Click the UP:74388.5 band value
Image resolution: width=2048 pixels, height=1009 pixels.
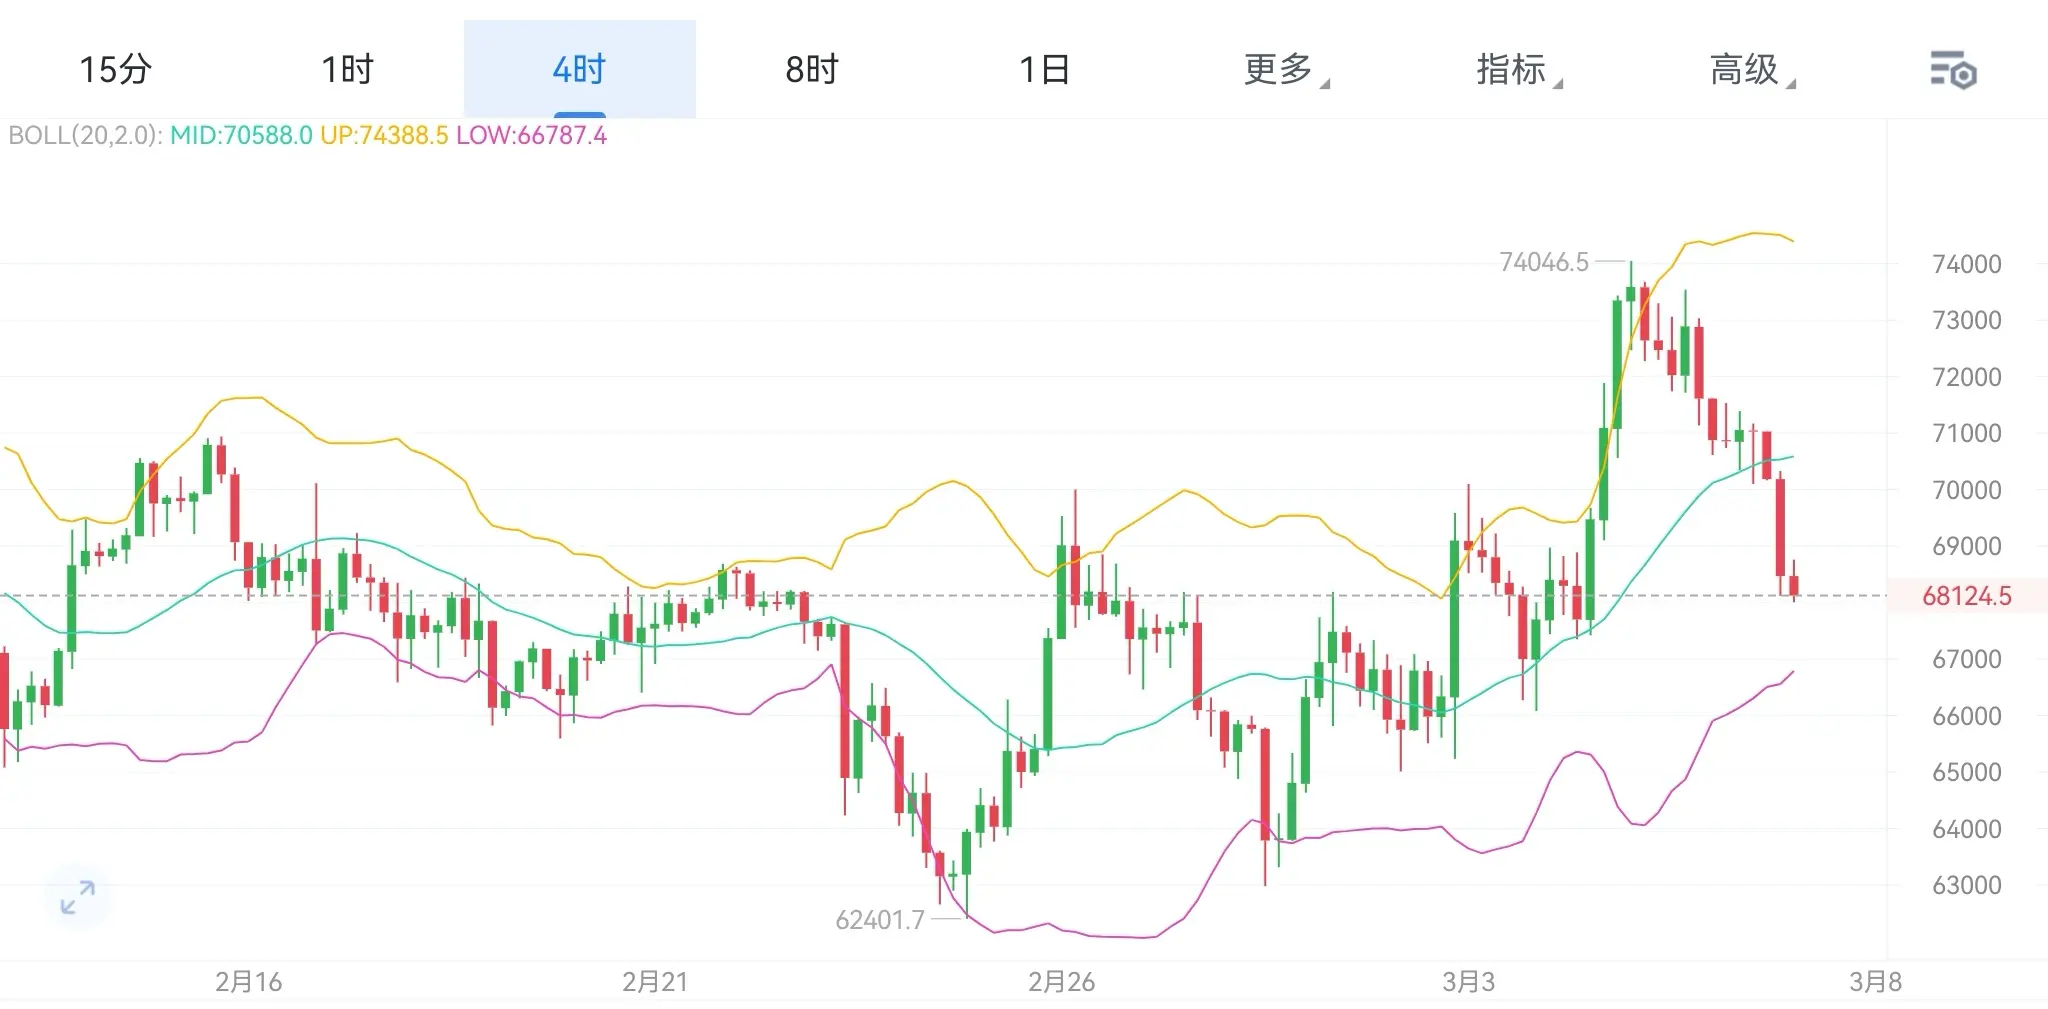click(x=384, y=135)
